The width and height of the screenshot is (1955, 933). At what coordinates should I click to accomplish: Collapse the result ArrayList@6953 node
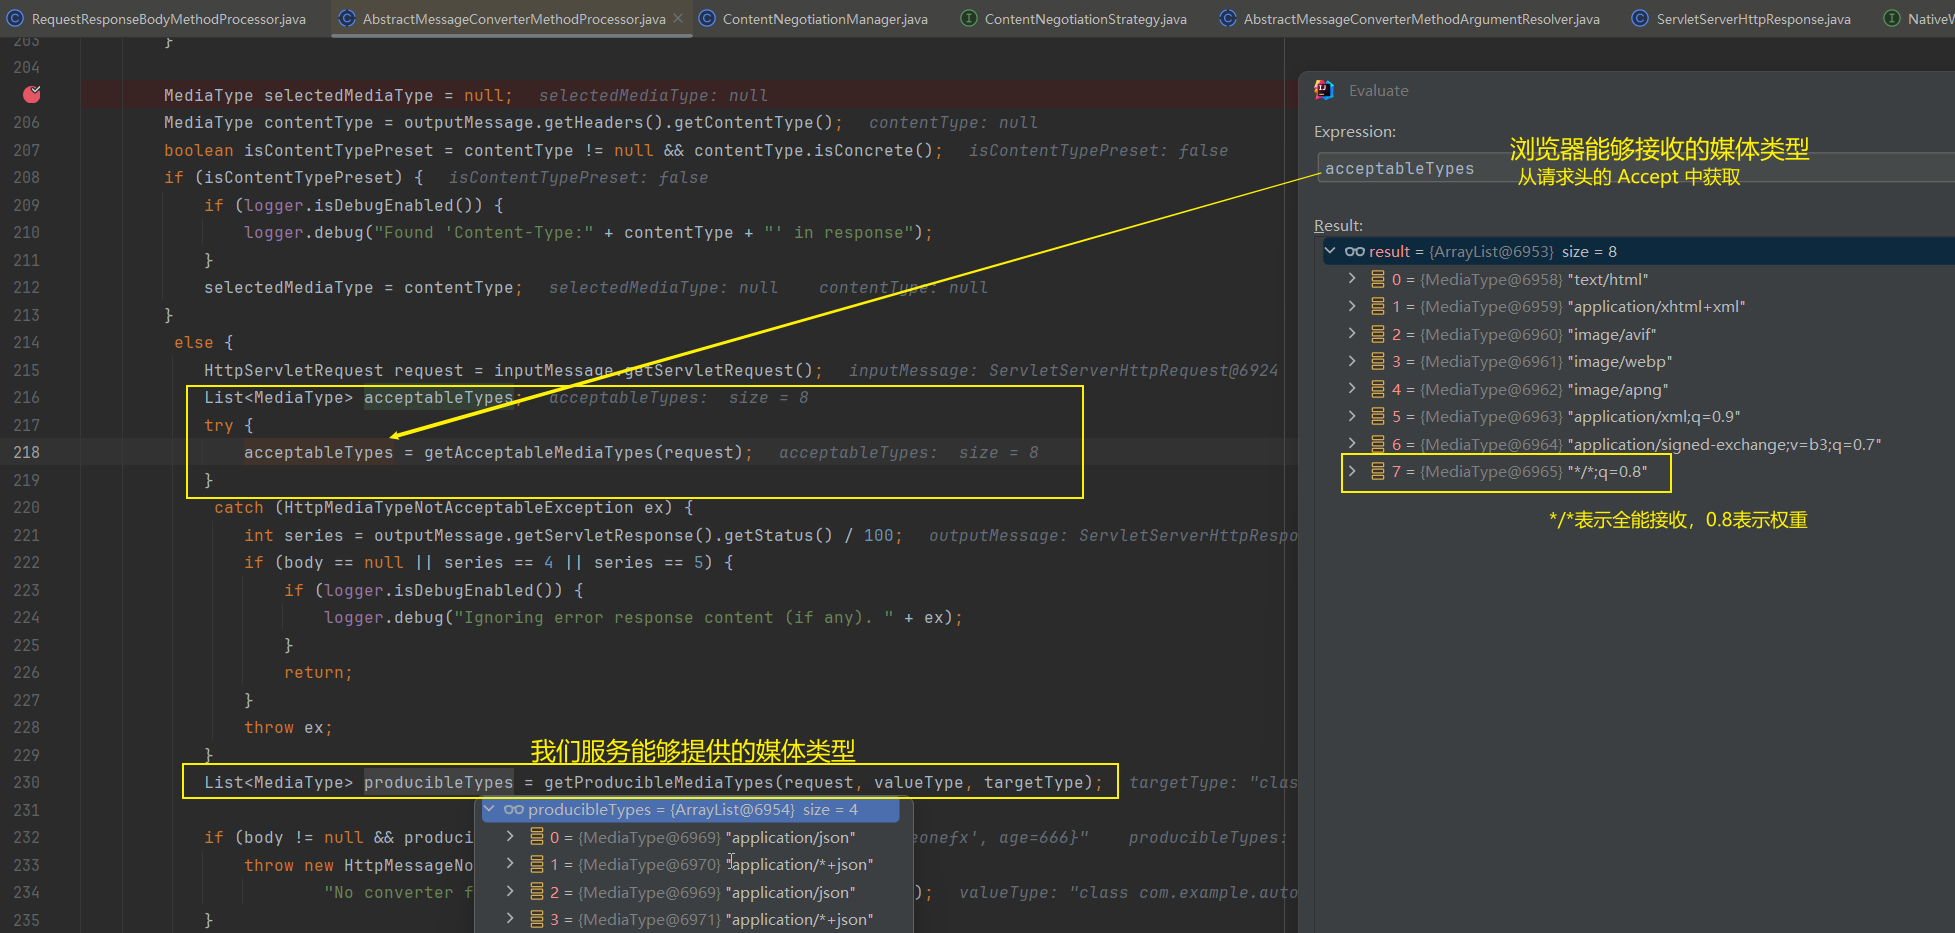tap(1330, 251)
